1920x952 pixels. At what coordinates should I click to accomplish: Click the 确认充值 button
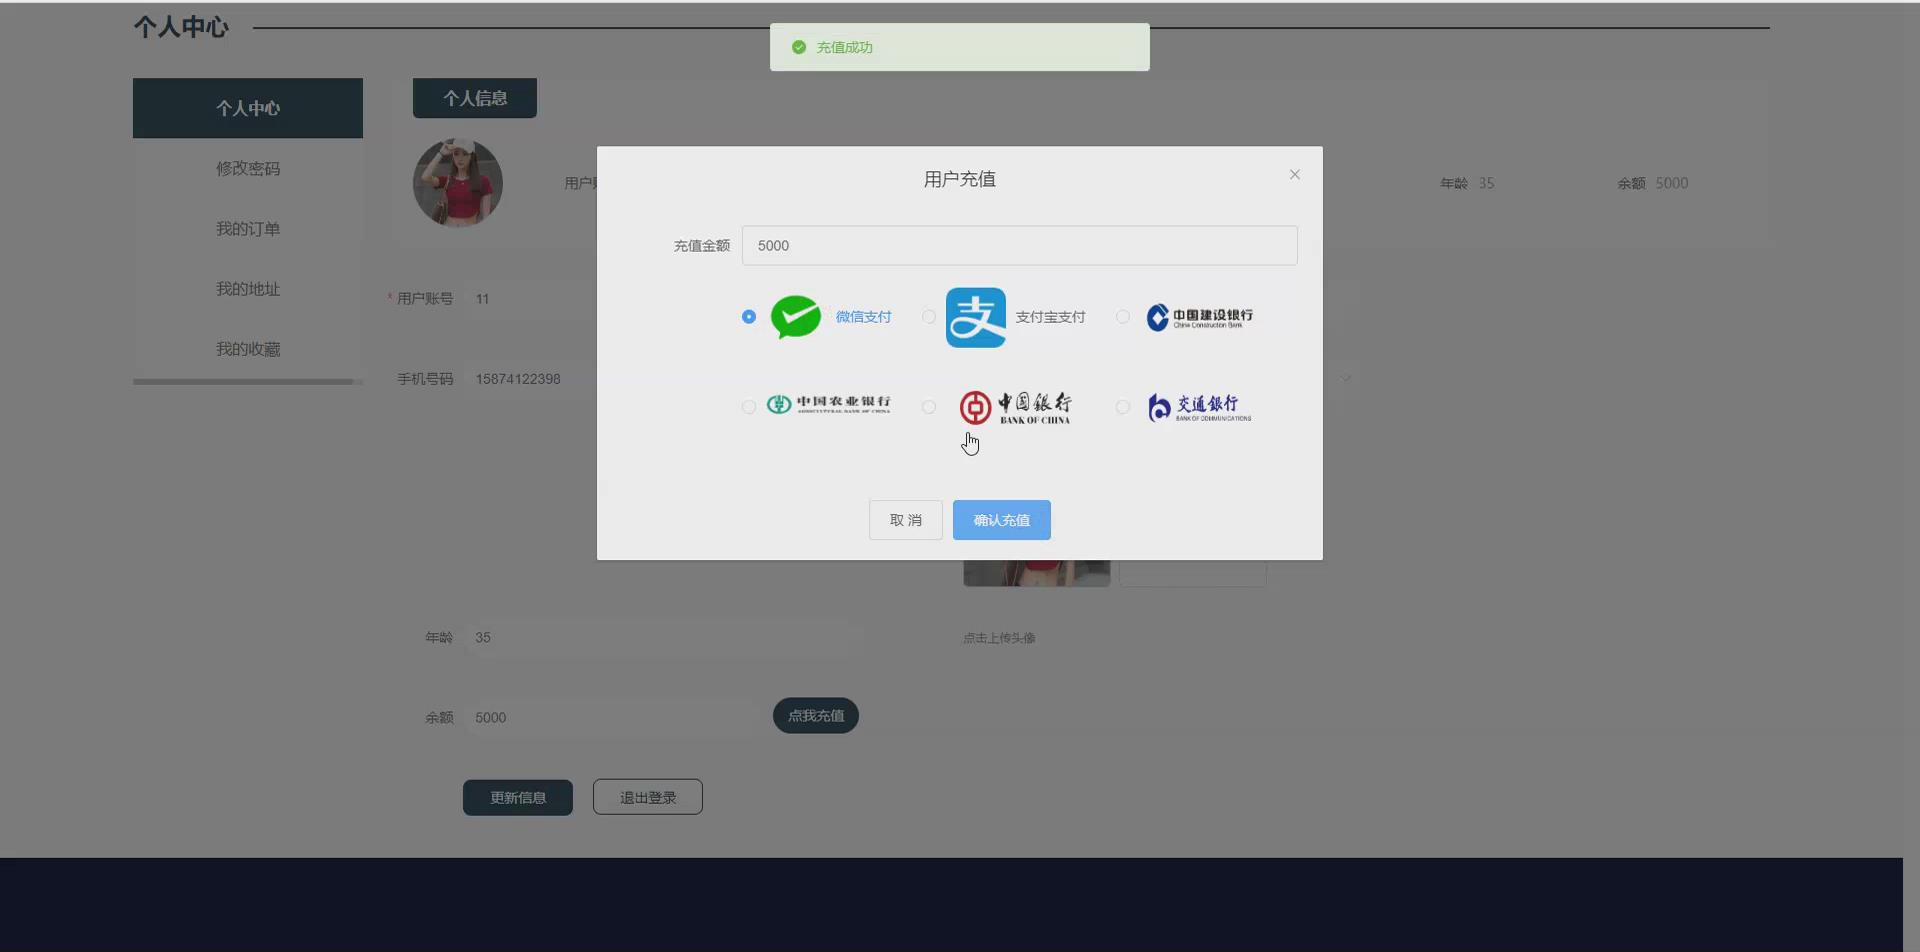click(x=1002, y=520)
